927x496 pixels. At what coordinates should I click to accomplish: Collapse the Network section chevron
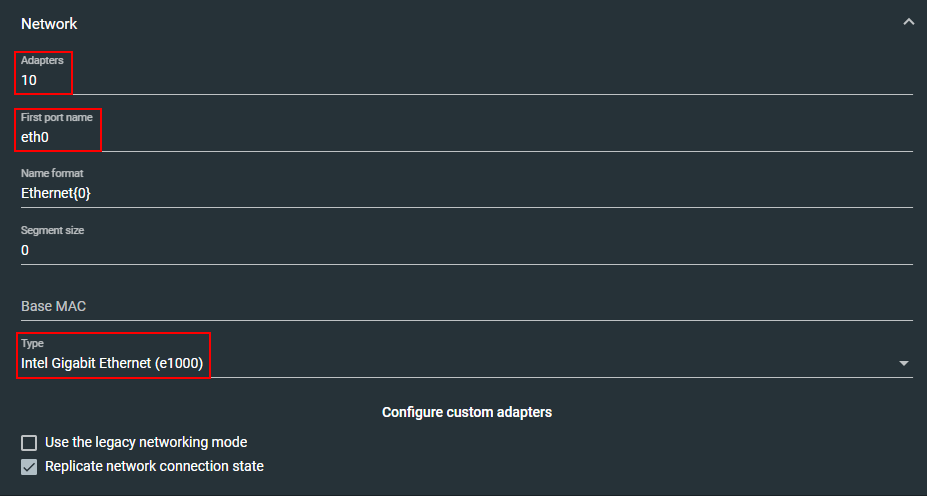[x=908, y=22]
